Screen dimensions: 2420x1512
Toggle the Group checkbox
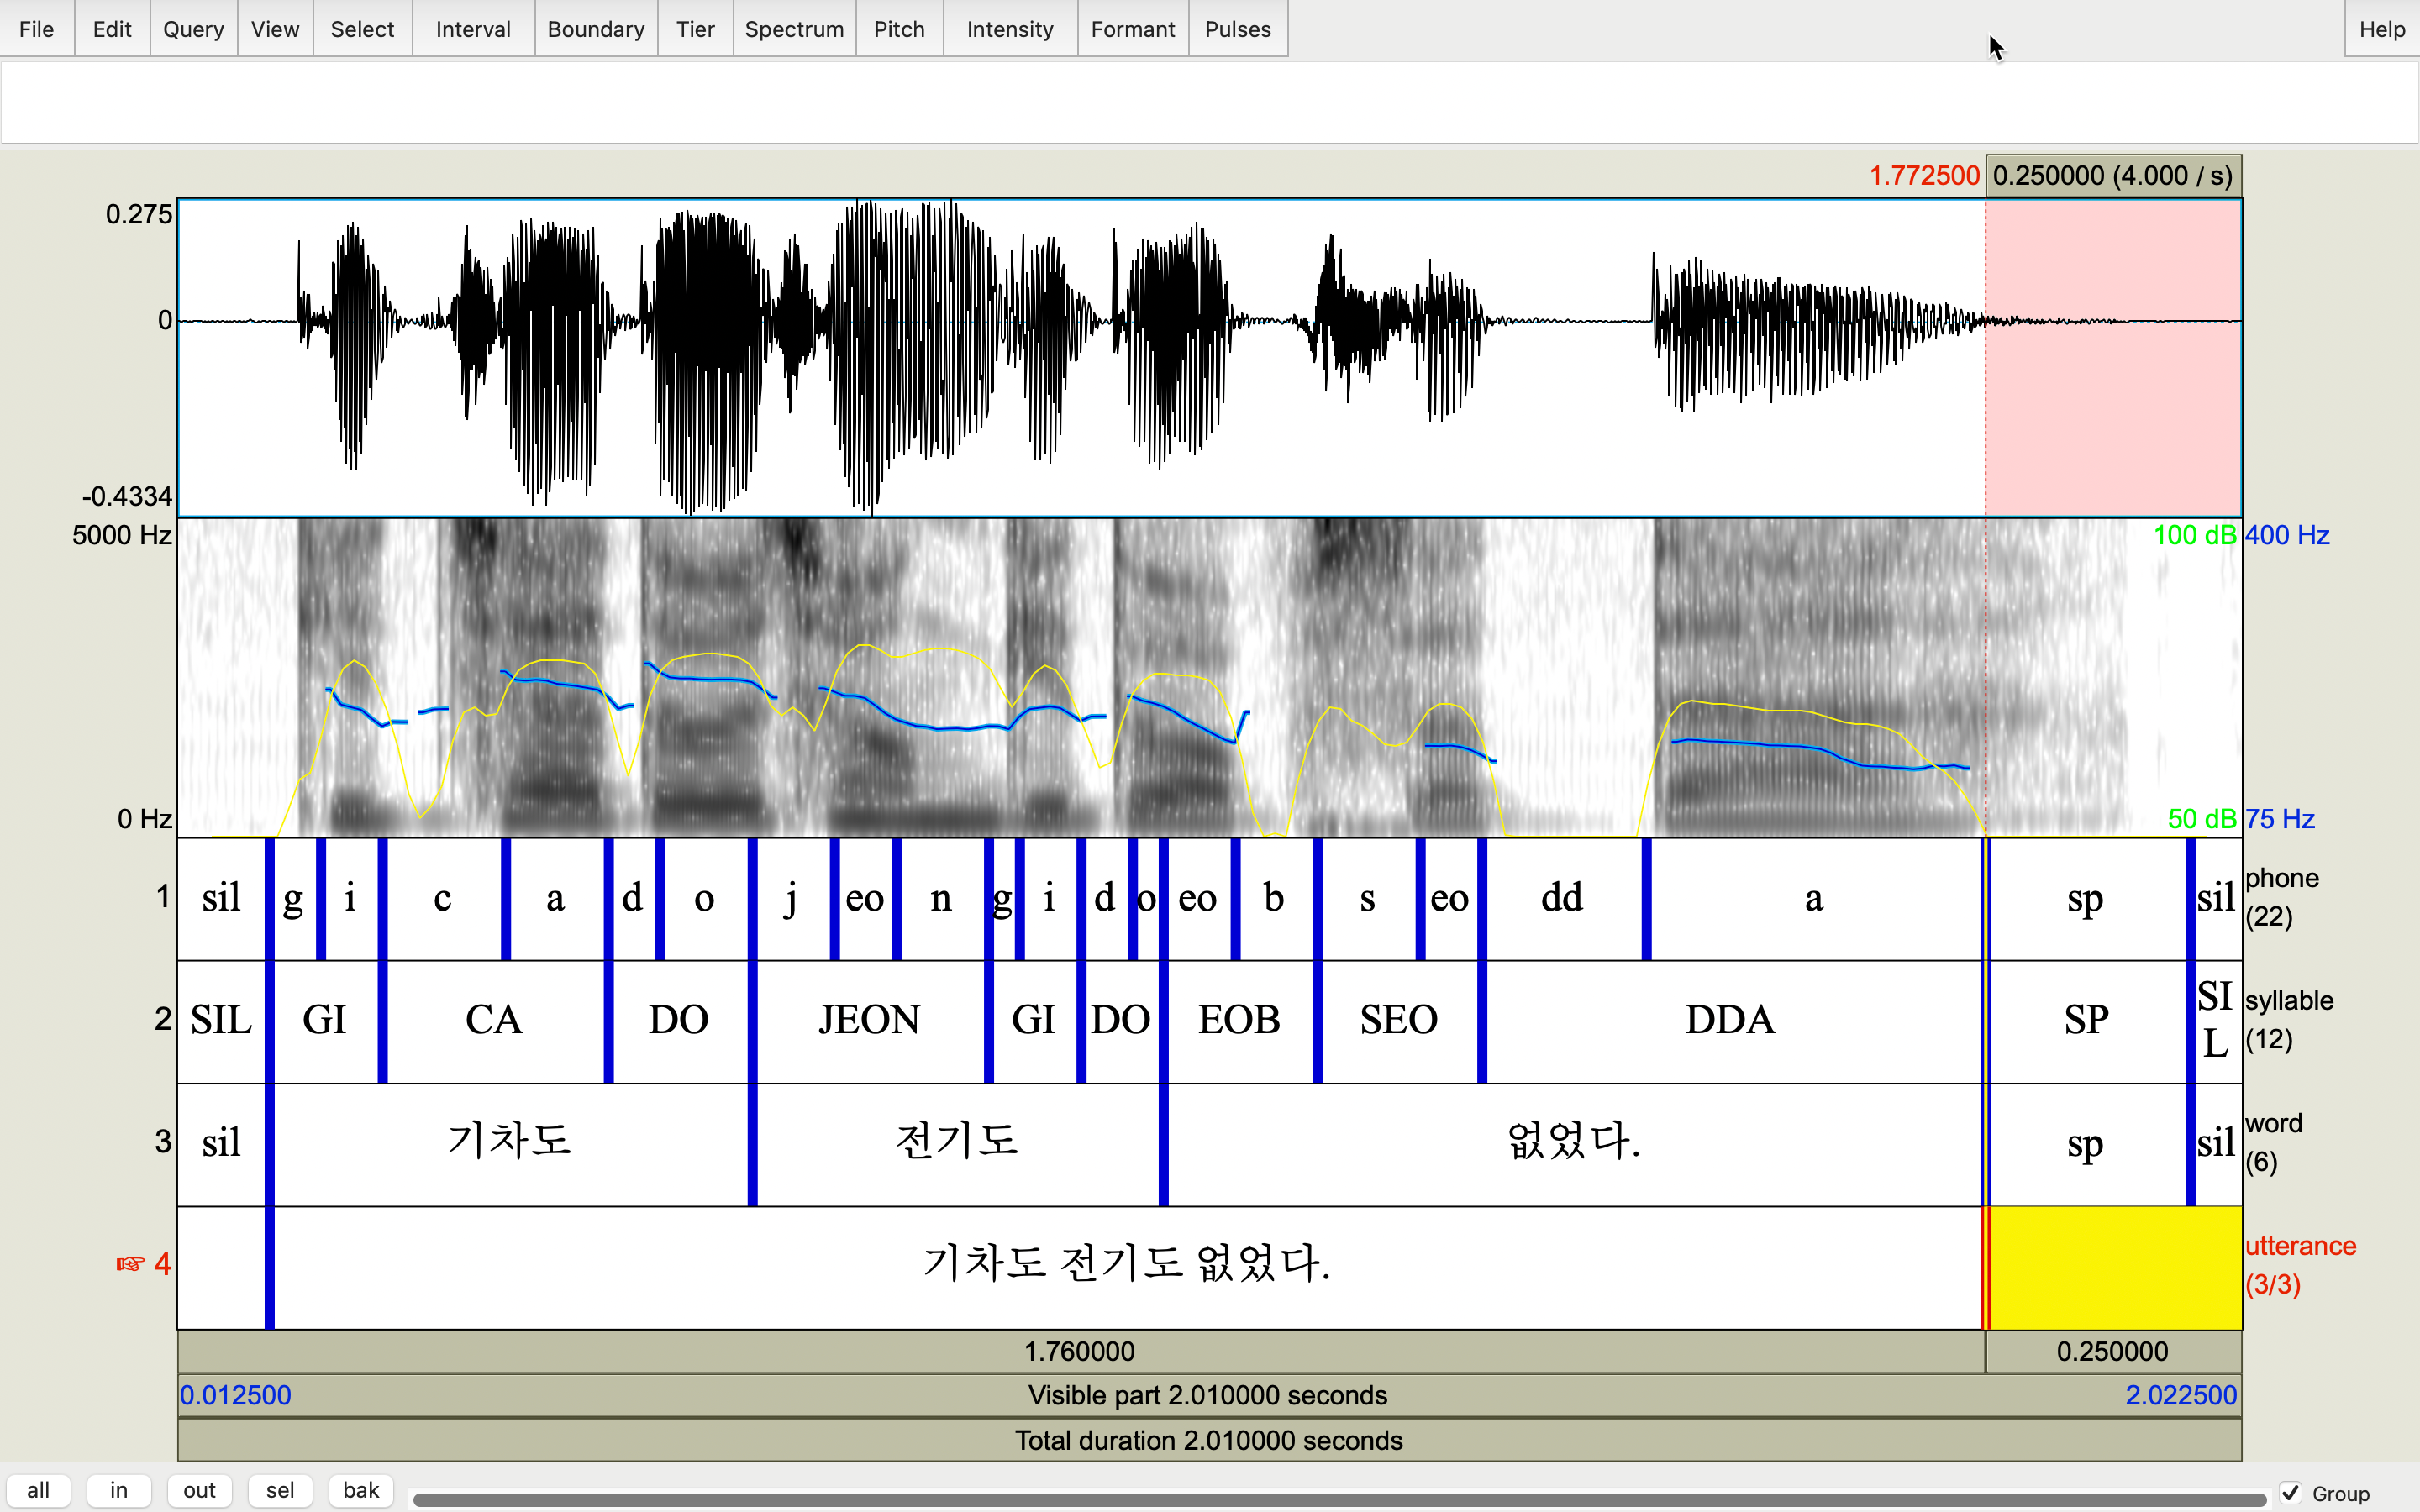tap(2291, 1492)
